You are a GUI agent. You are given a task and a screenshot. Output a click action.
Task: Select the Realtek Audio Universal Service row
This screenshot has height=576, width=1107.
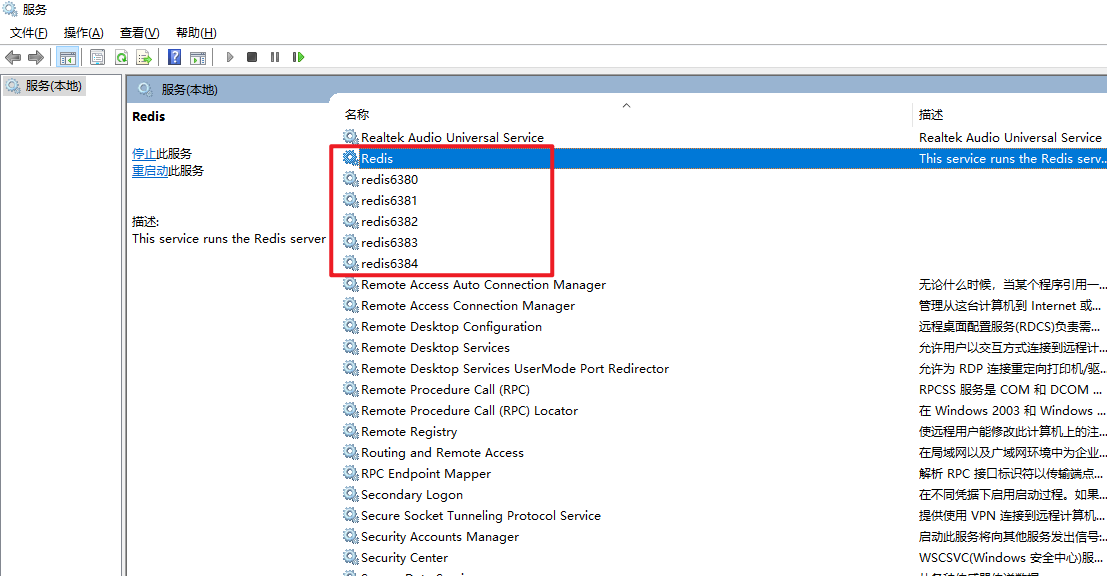(724, 138)
